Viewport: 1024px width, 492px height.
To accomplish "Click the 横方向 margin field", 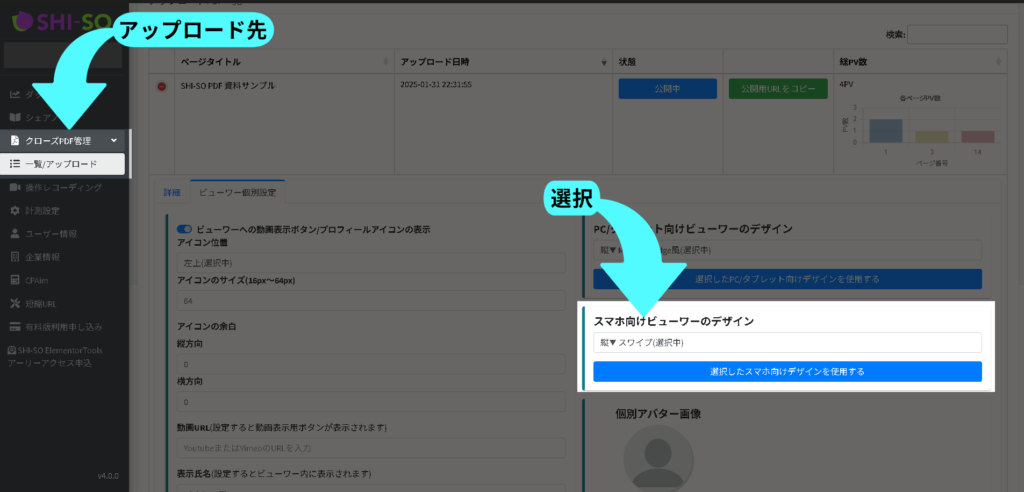I will coord(371,402).
